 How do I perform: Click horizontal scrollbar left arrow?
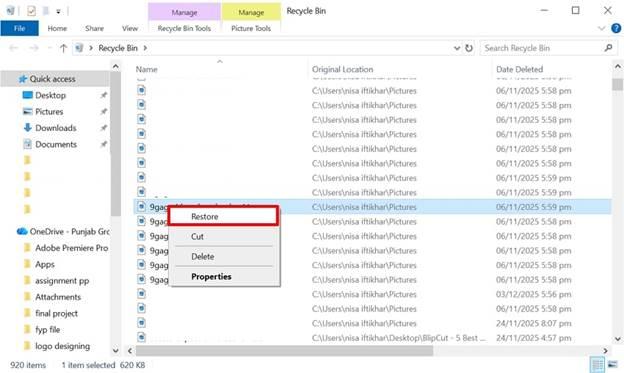(130, 351)
